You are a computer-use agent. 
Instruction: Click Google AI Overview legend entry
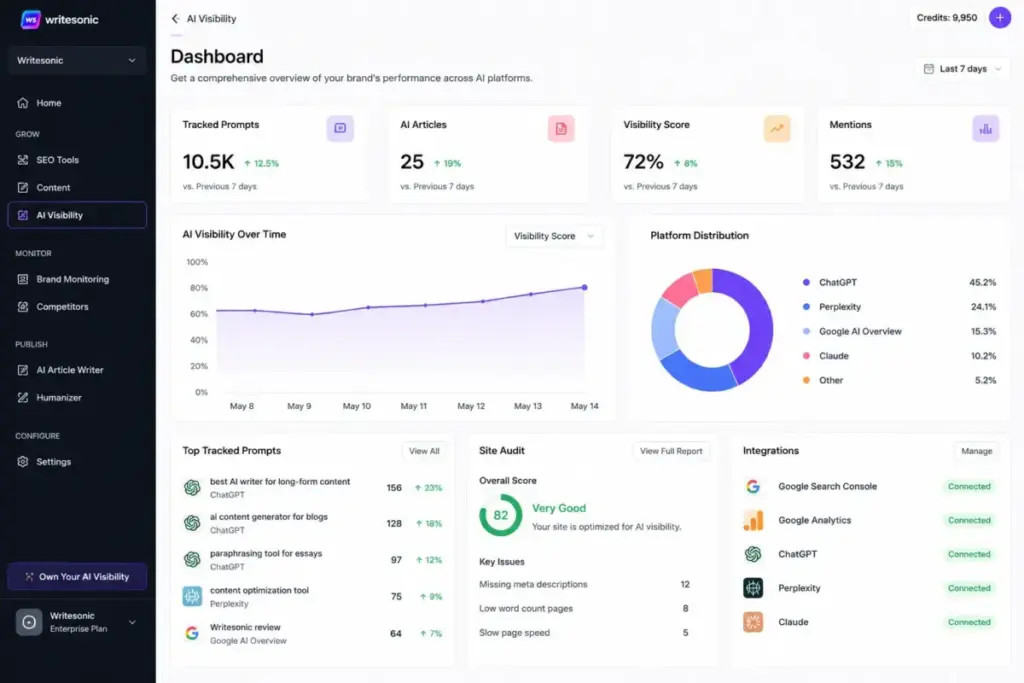899,332
